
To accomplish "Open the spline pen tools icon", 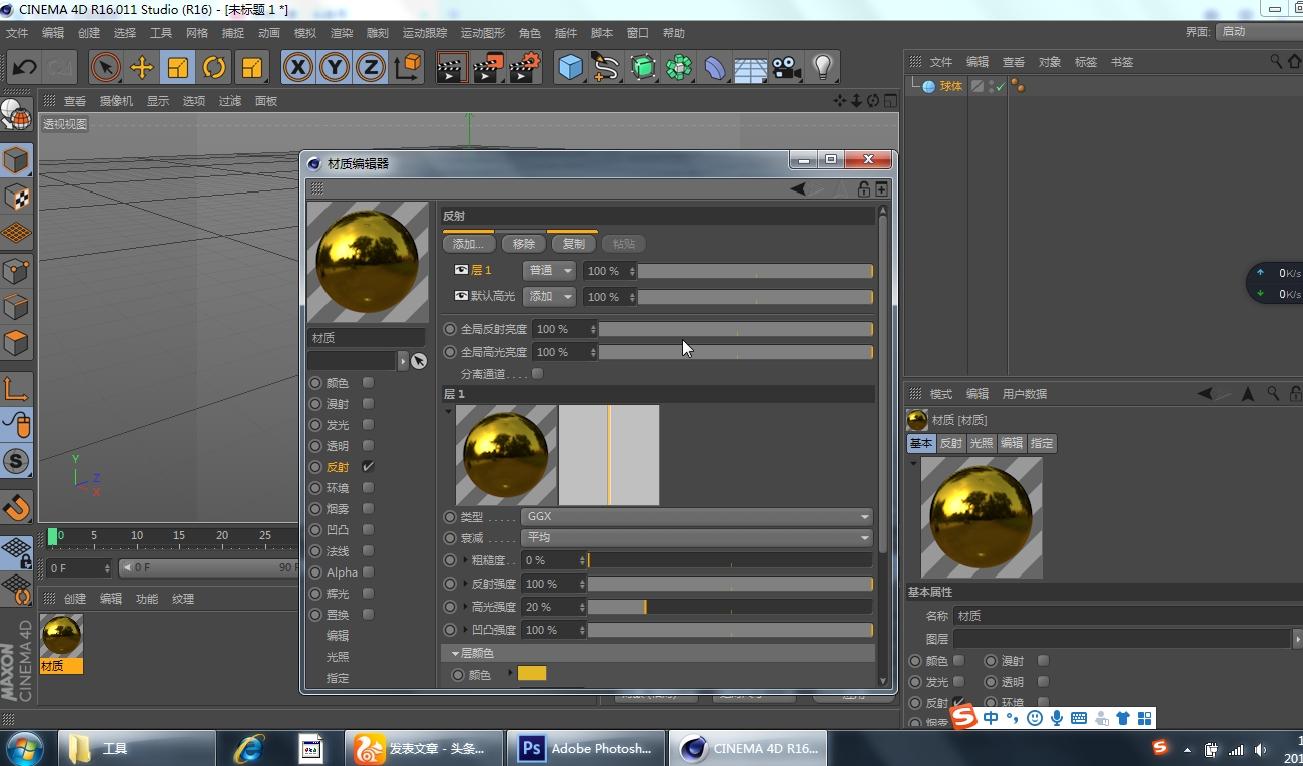I will (606, 68).
